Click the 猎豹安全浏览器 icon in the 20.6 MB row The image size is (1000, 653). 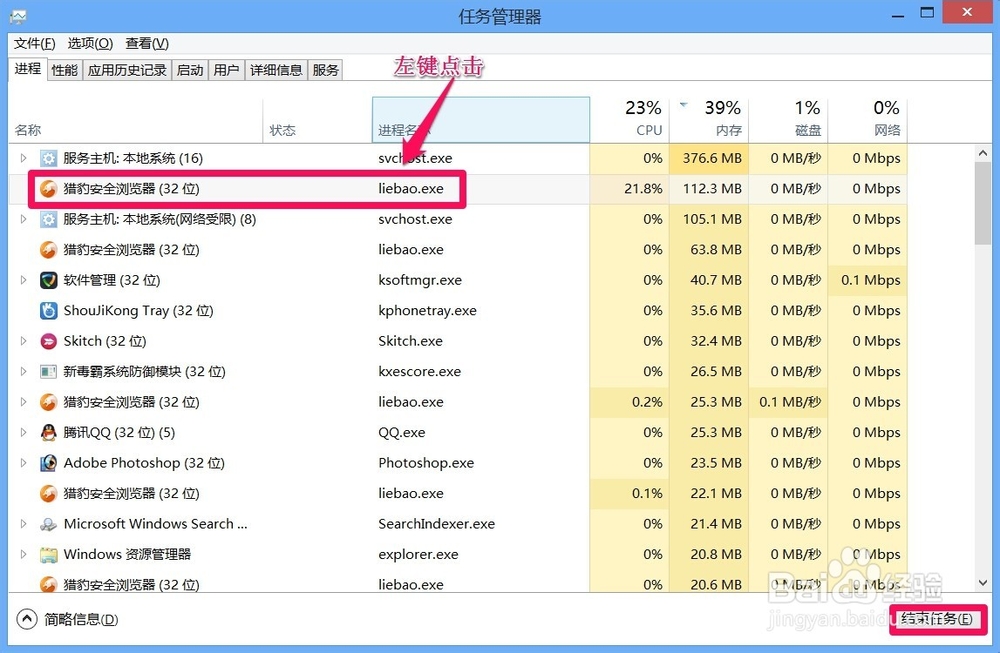48,584
